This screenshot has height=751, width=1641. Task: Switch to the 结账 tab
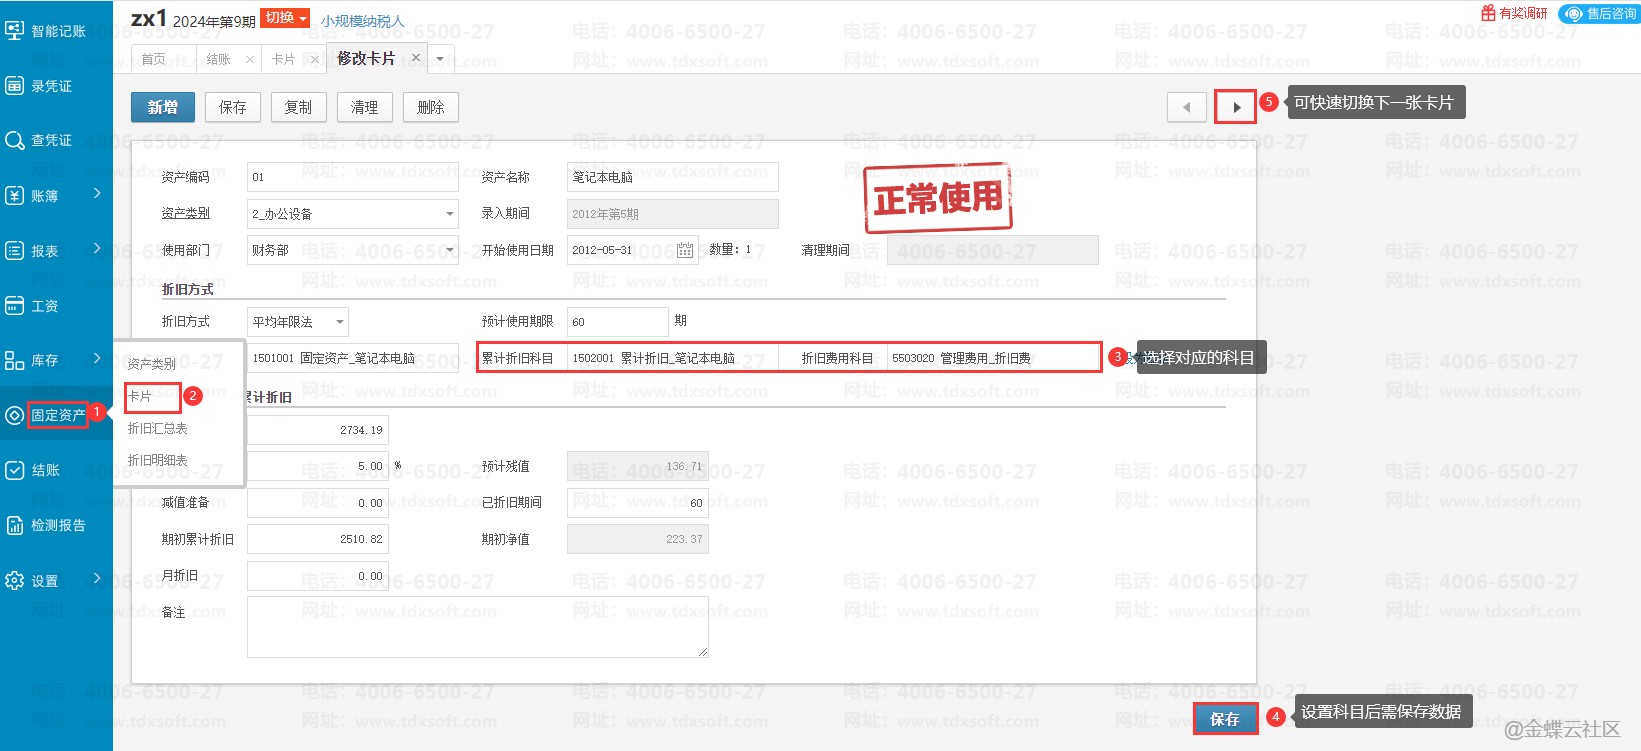[x=218, y=60]
